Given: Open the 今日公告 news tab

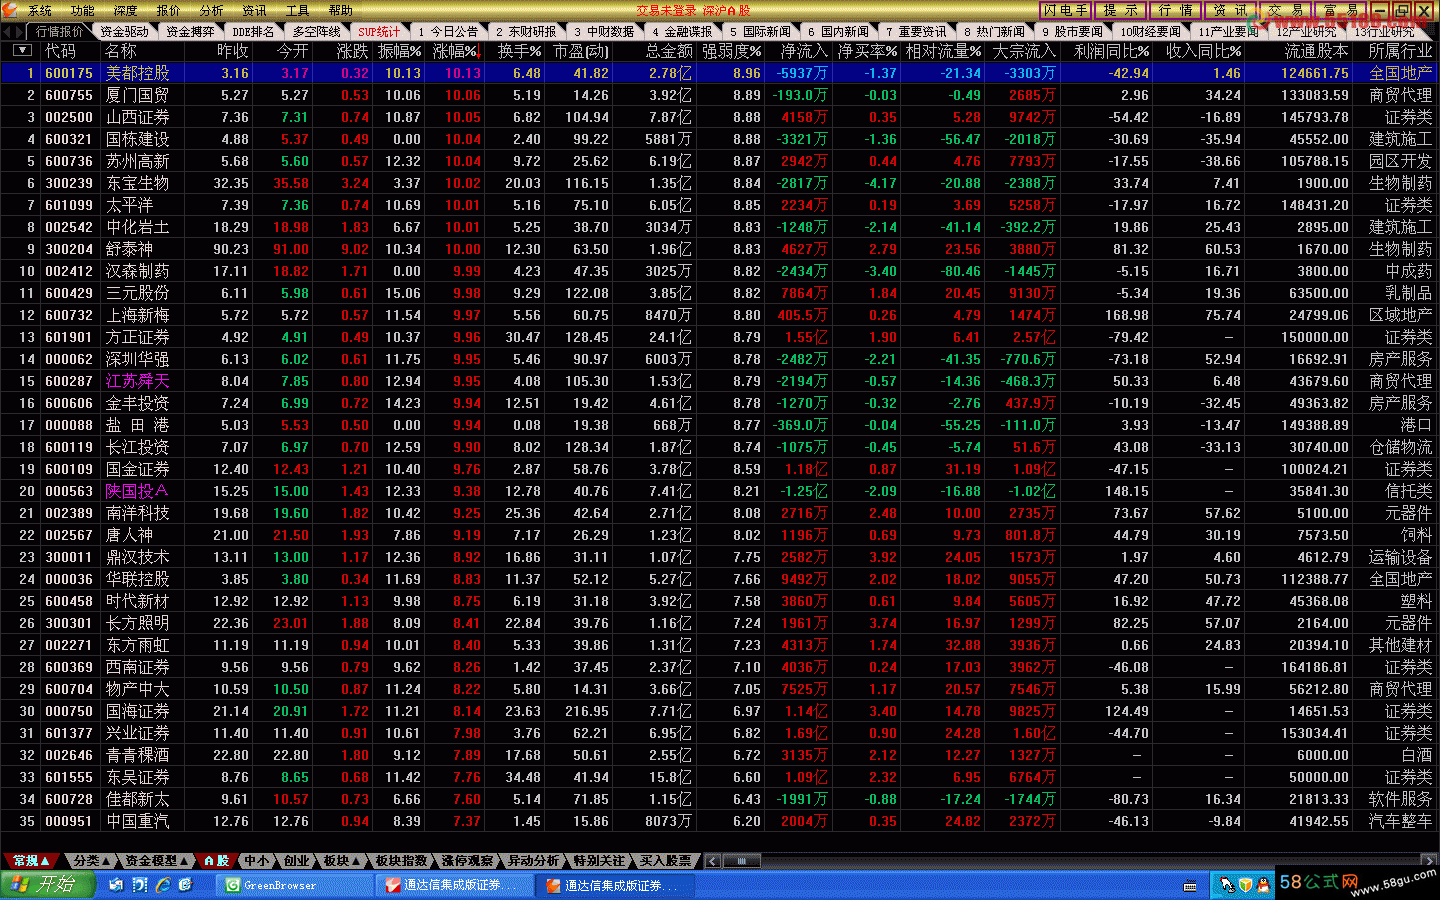Looking at the screenshot, I should [x=449, y=32].
